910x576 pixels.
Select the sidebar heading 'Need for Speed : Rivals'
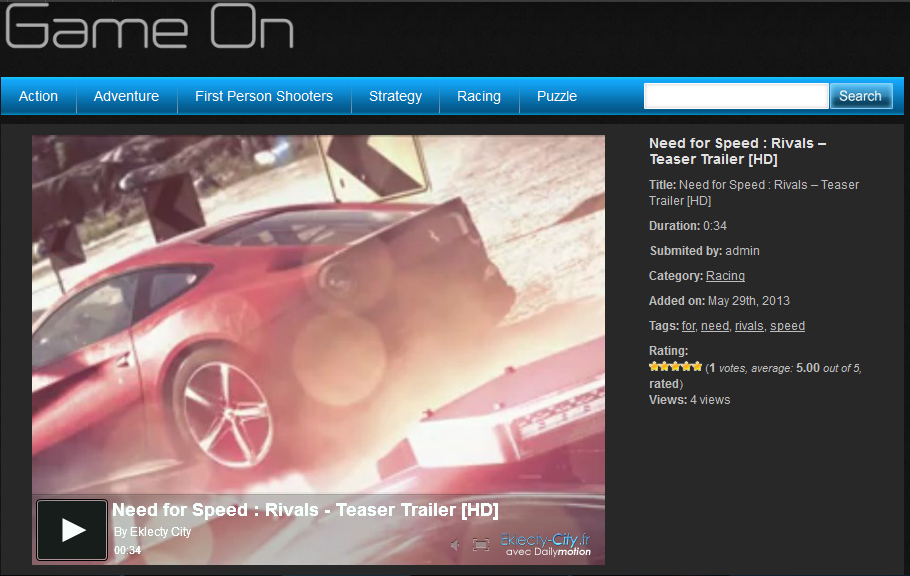tap(738, 151)
